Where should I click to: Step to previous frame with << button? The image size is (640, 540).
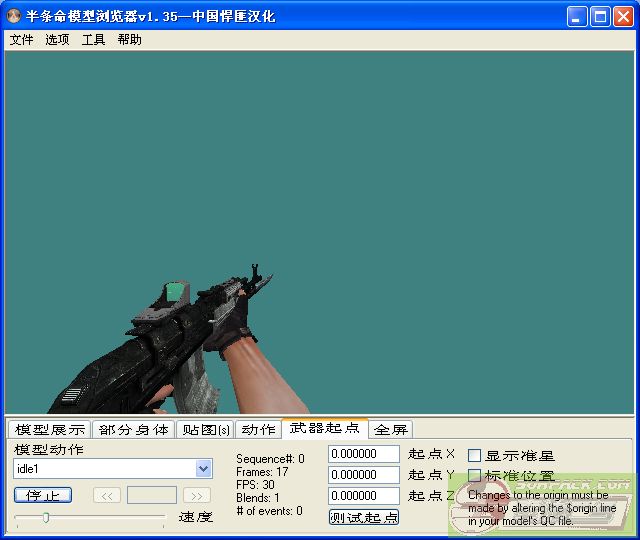click(x=107, y=496)
